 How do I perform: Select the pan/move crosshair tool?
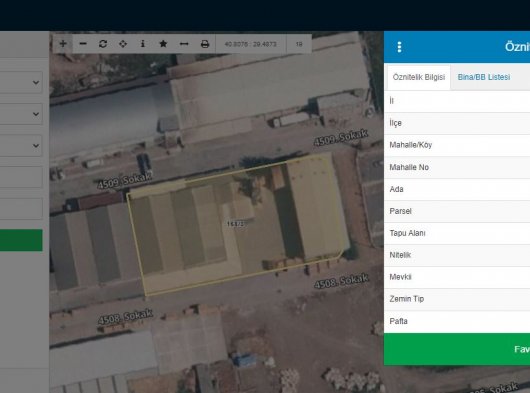(123, 44)
